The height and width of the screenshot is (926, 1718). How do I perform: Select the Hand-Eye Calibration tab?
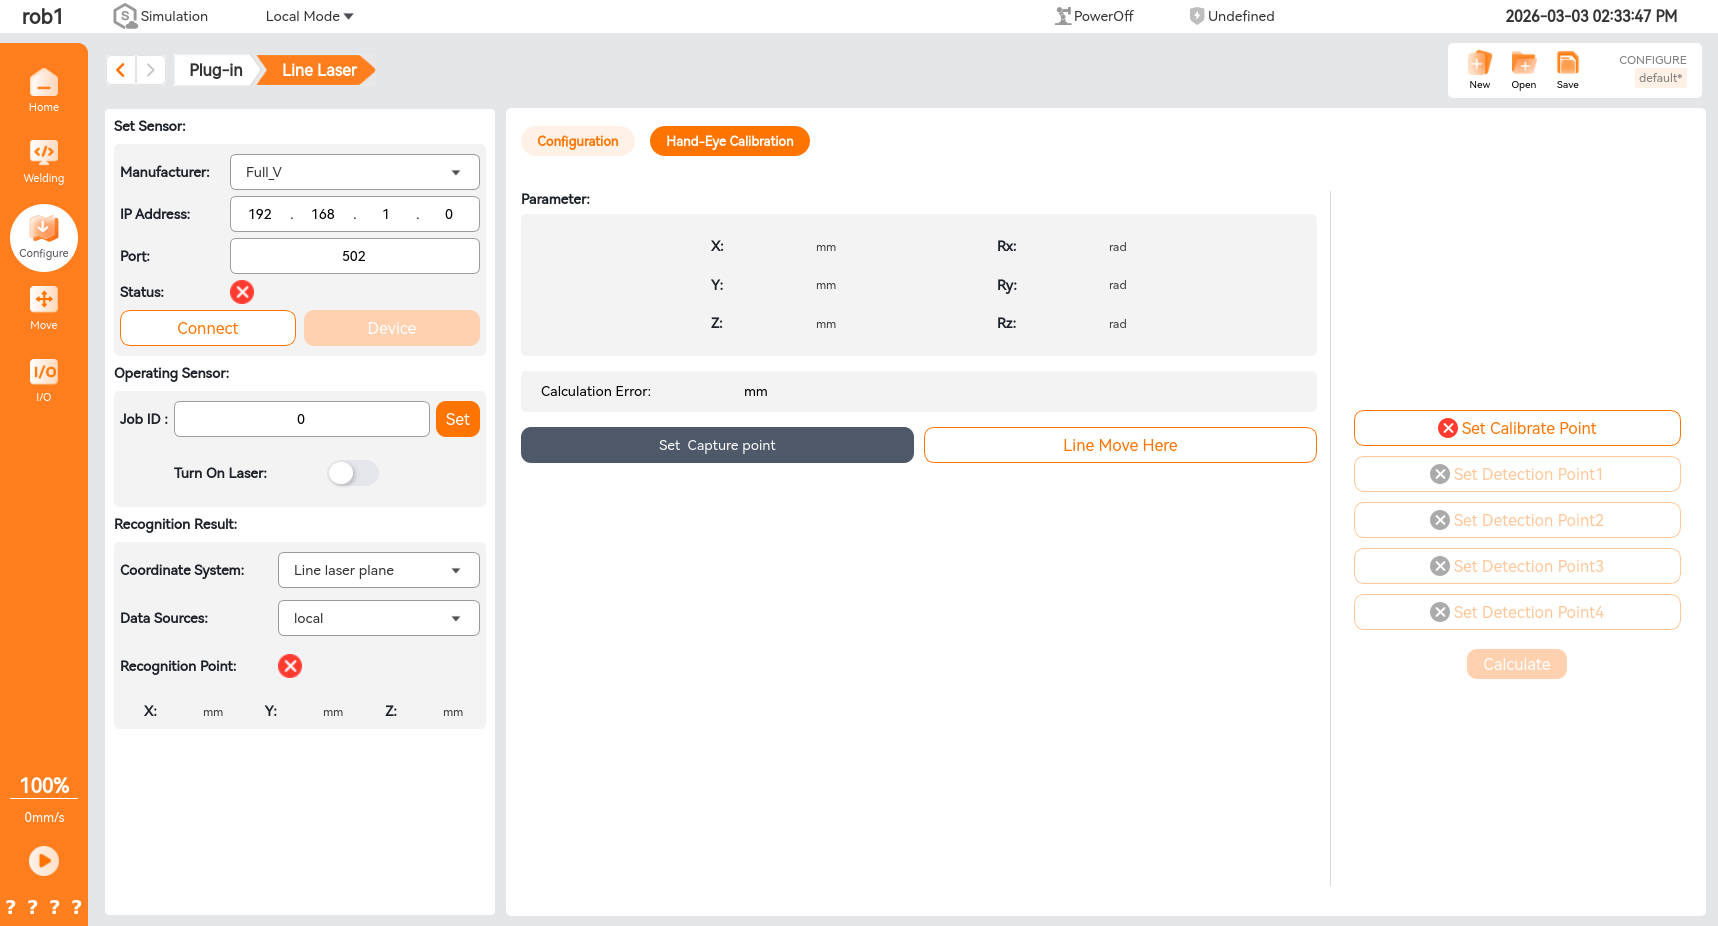(x=729, y=141)
